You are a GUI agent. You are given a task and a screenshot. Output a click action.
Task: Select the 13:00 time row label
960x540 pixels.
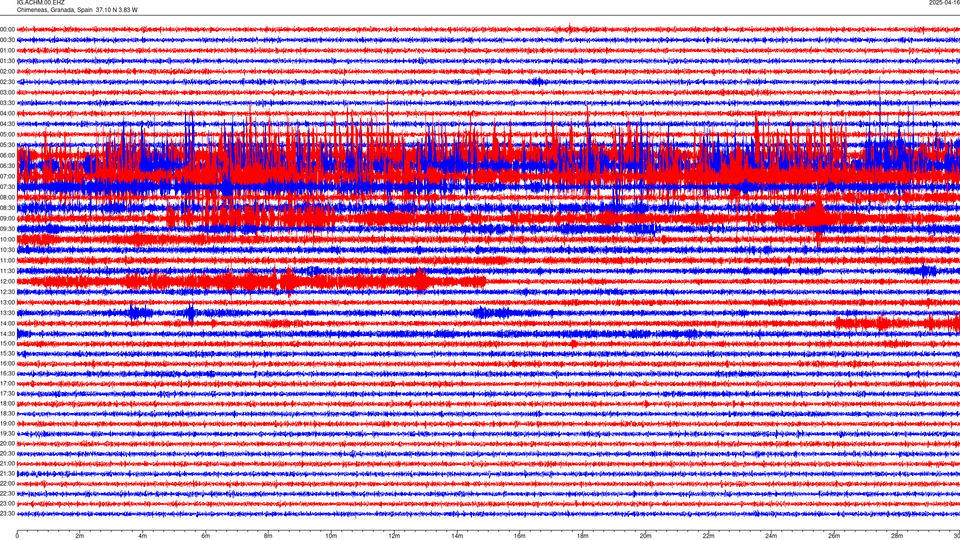7,302
